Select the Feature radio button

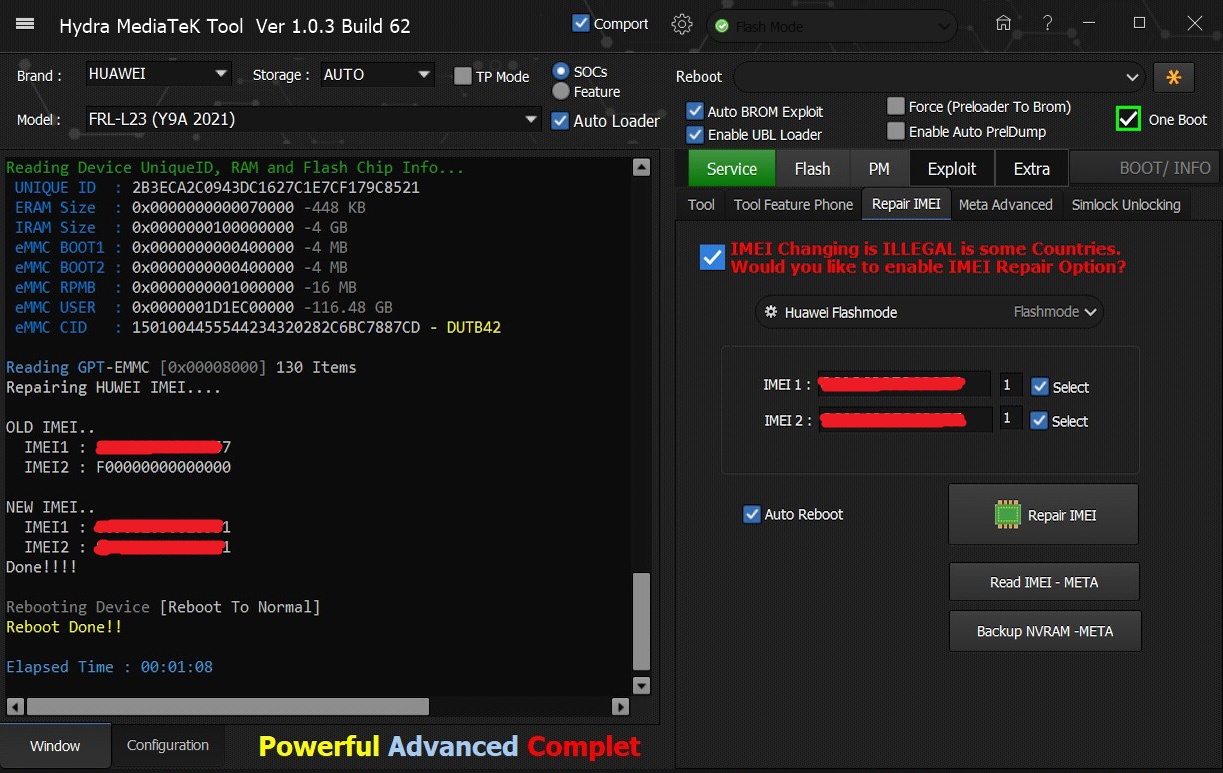[561, 91]
